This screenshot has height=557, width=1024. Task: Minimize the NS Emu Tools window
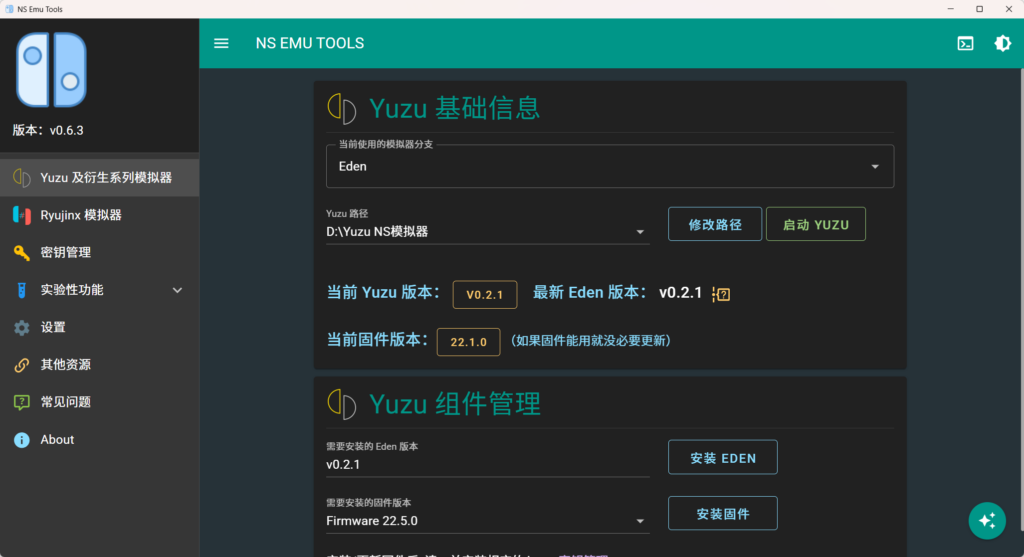(950, 9)
